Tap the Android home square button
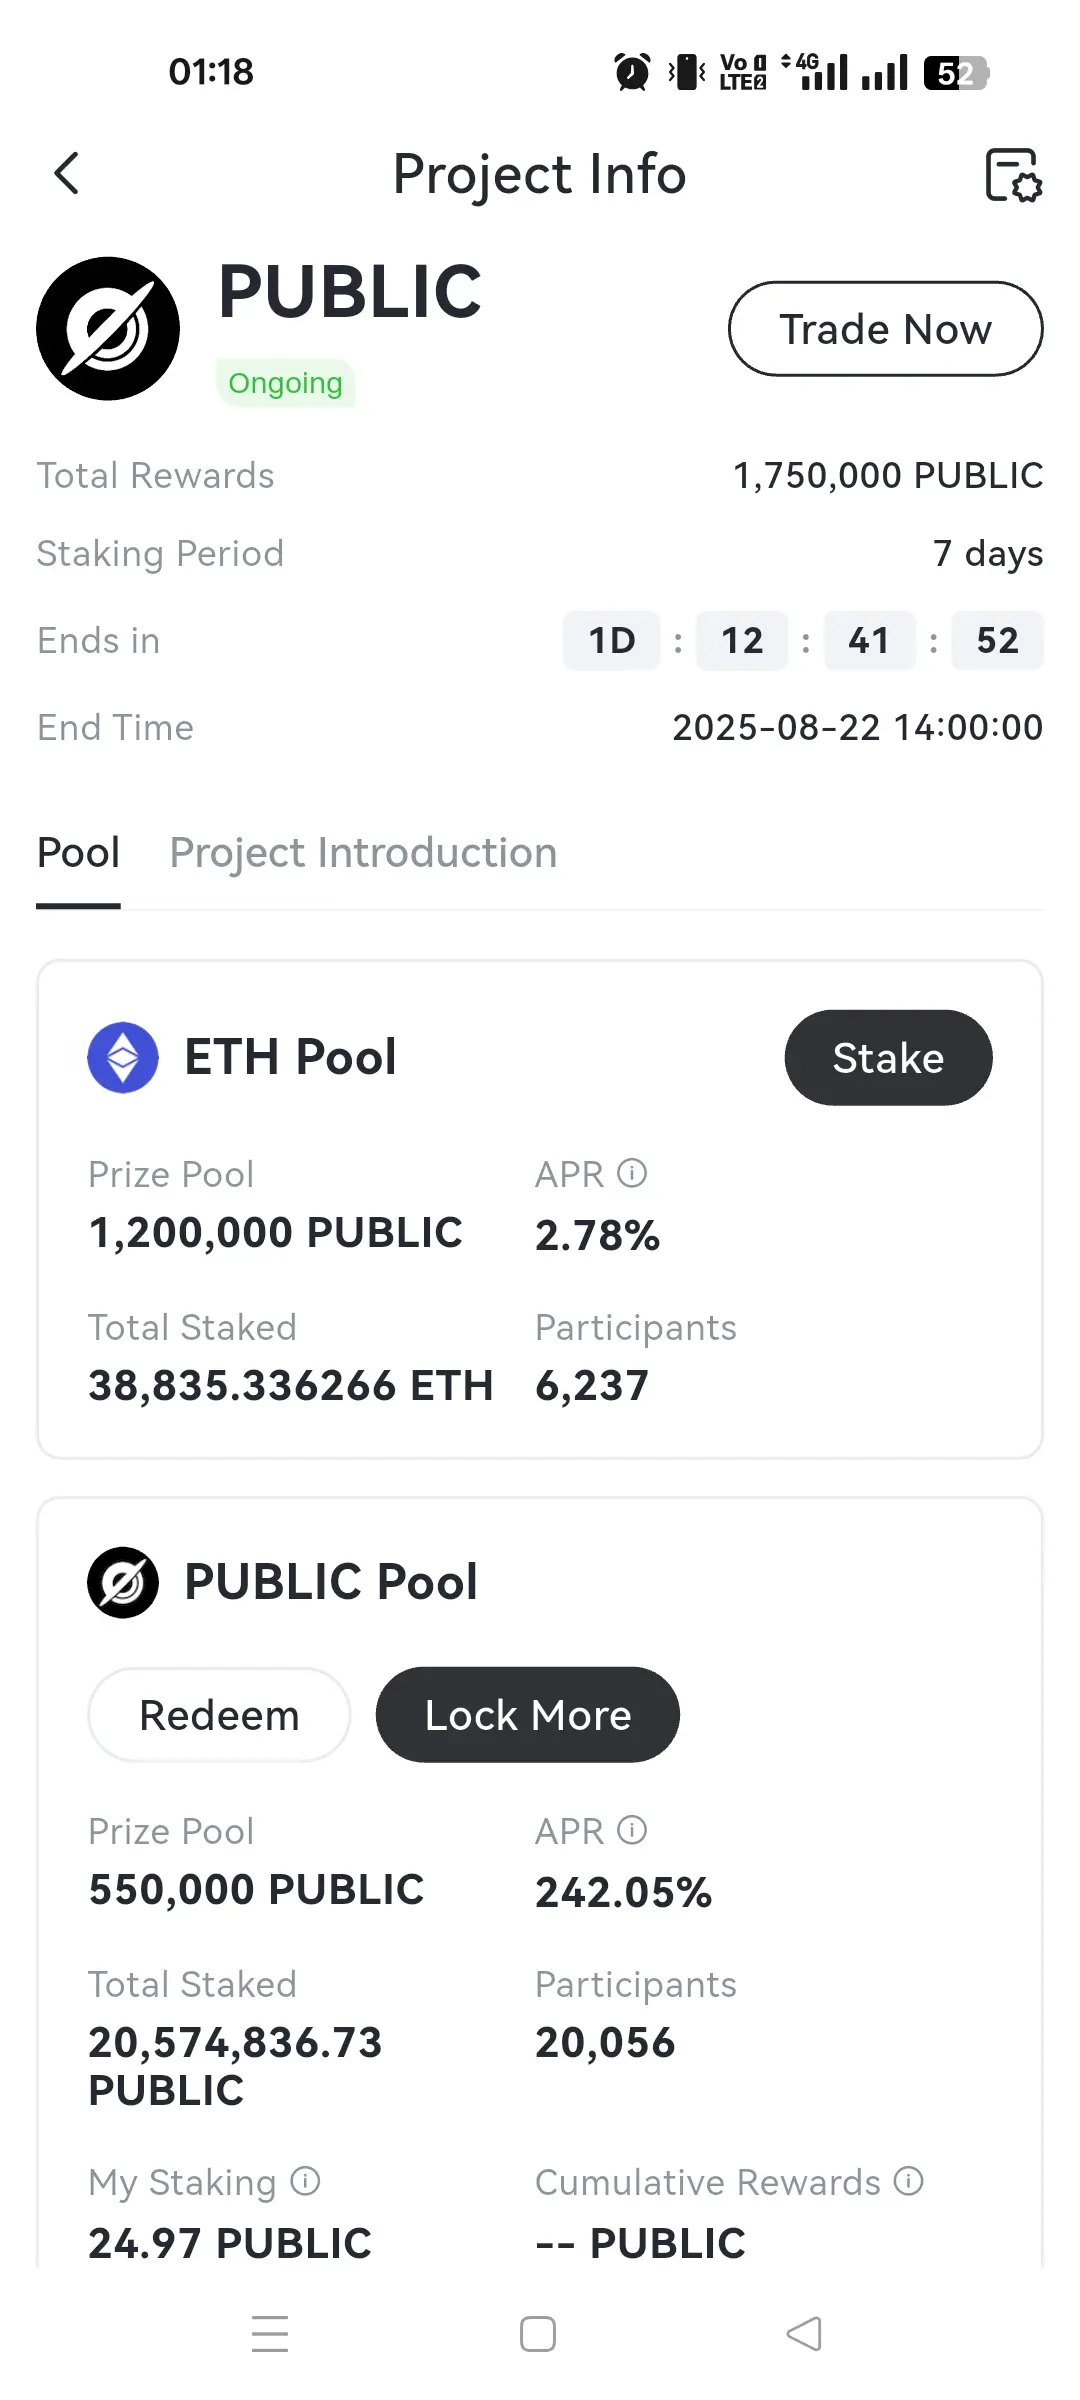The height and width of the screenshot is (2400, 1080). (x=538, y=2334)
